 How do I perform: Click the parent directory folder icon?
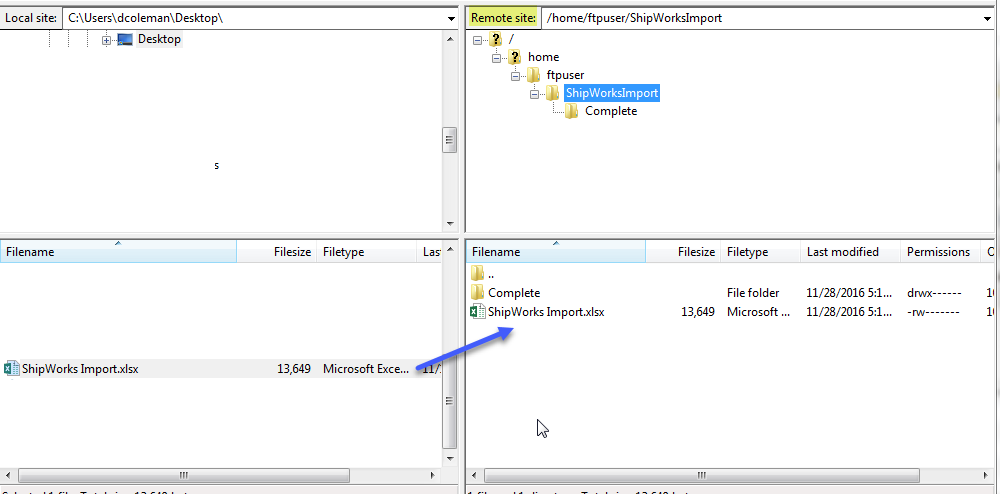coord(478,274)
